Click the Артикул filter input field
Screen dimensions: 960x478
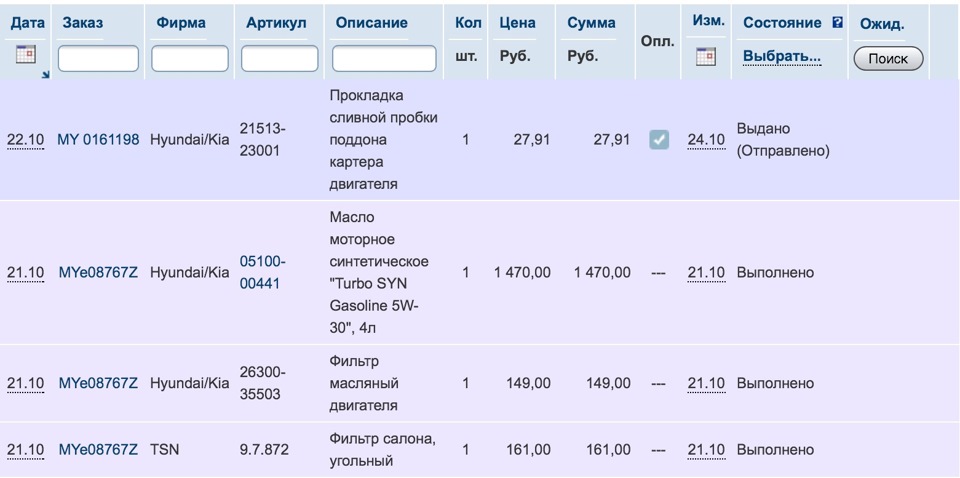point(280,59)
